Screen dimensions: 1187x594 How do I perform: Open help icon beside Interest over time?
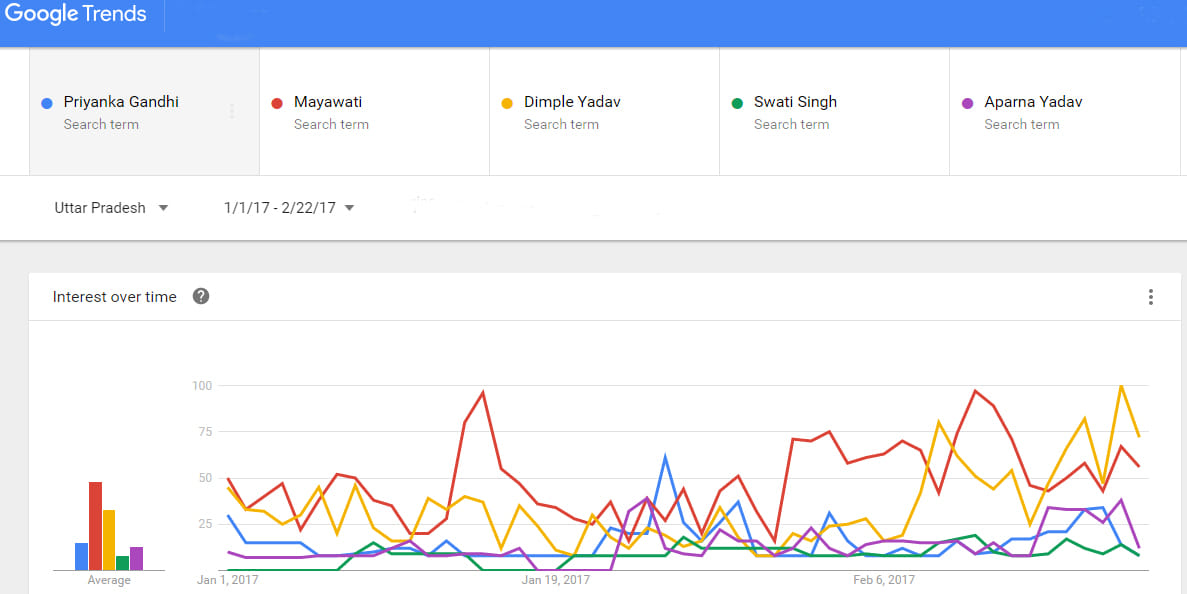(201, 297)
